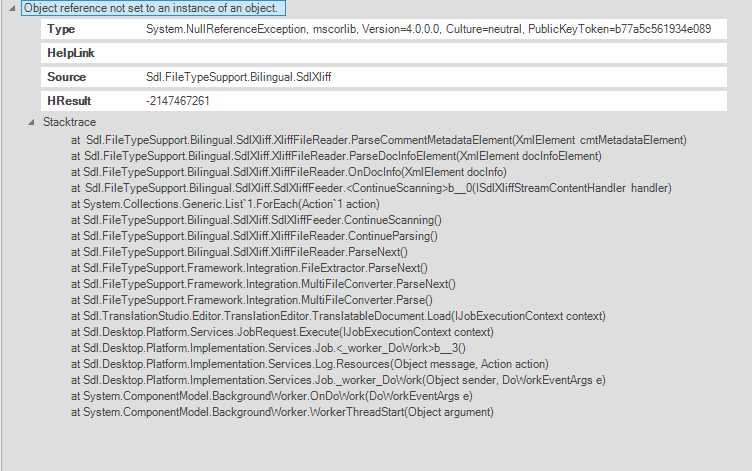Select the XliffFileReader.ContinueParsing() line
Image resolution: width=752 pixels, height=471 pixels.
tap(254, 236)
